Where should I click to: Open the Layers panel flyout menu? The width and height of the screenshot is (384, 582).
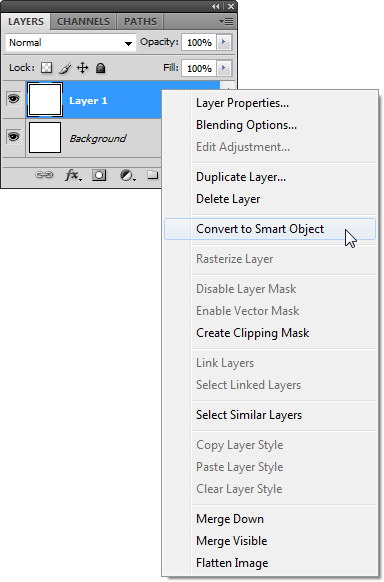[226, 22]
